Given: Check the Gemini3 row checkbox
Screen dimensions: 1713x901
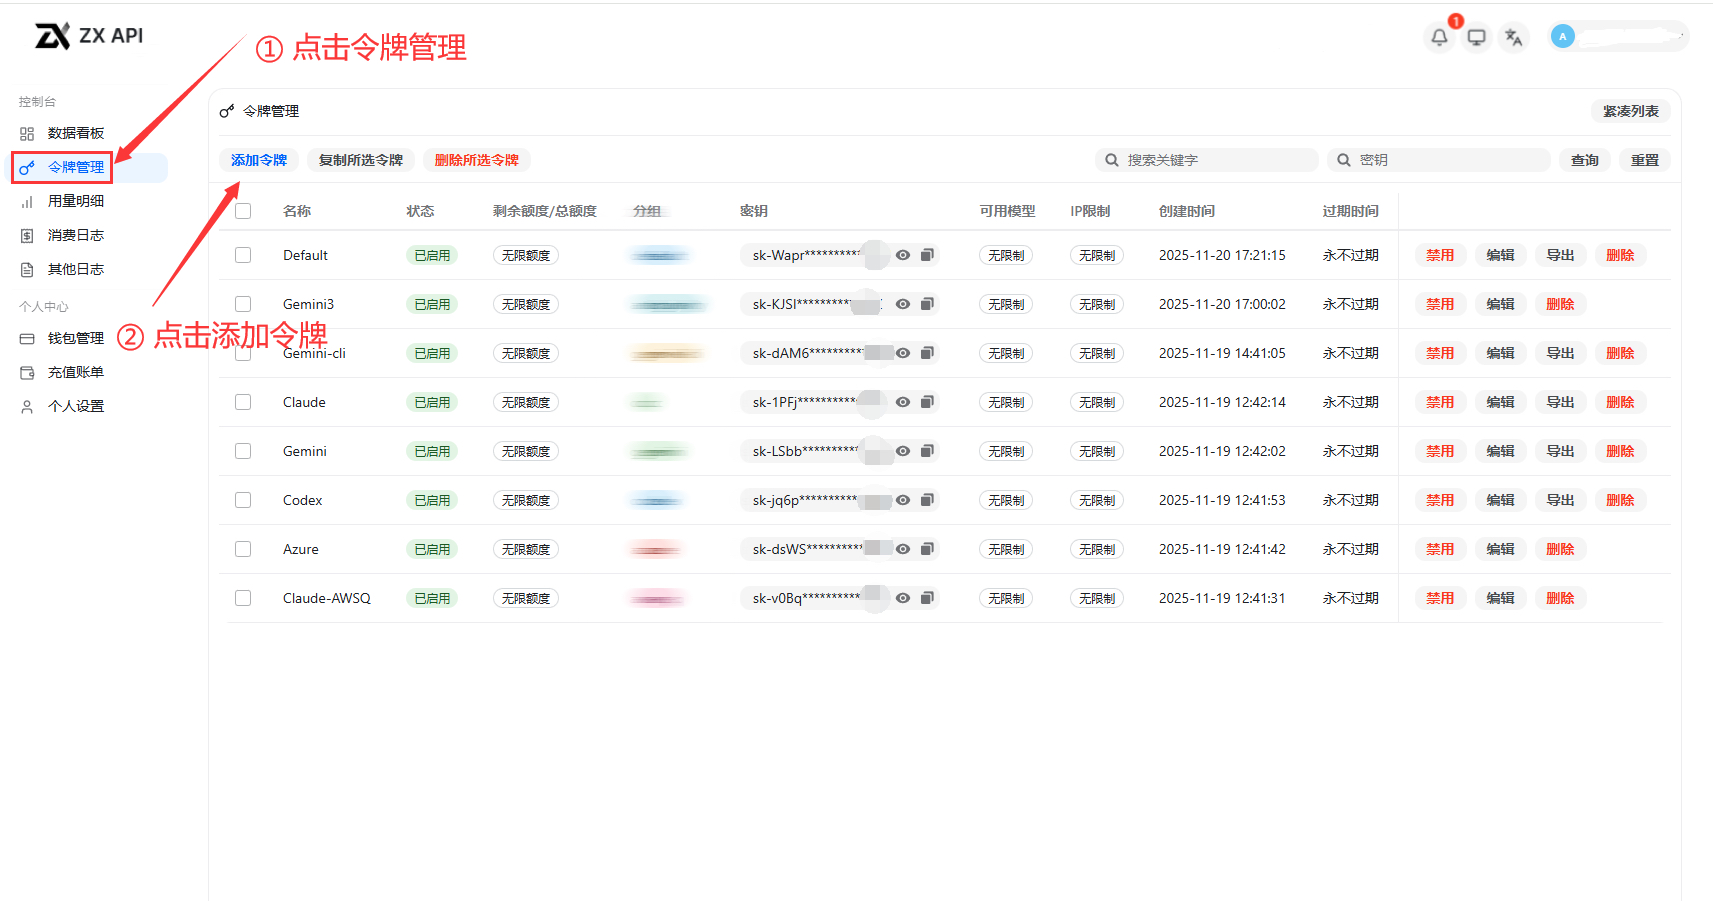Looking at the screenshot, I should [x=243, y=304].
